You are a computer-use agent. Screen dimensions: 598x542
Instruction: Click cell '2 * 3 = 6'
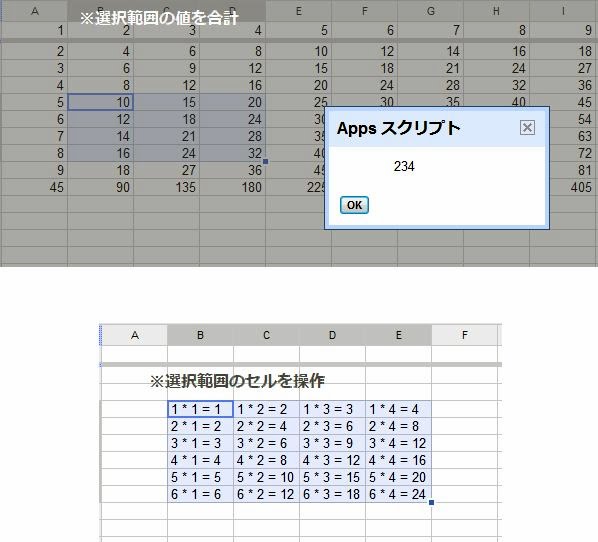point(332,426)
